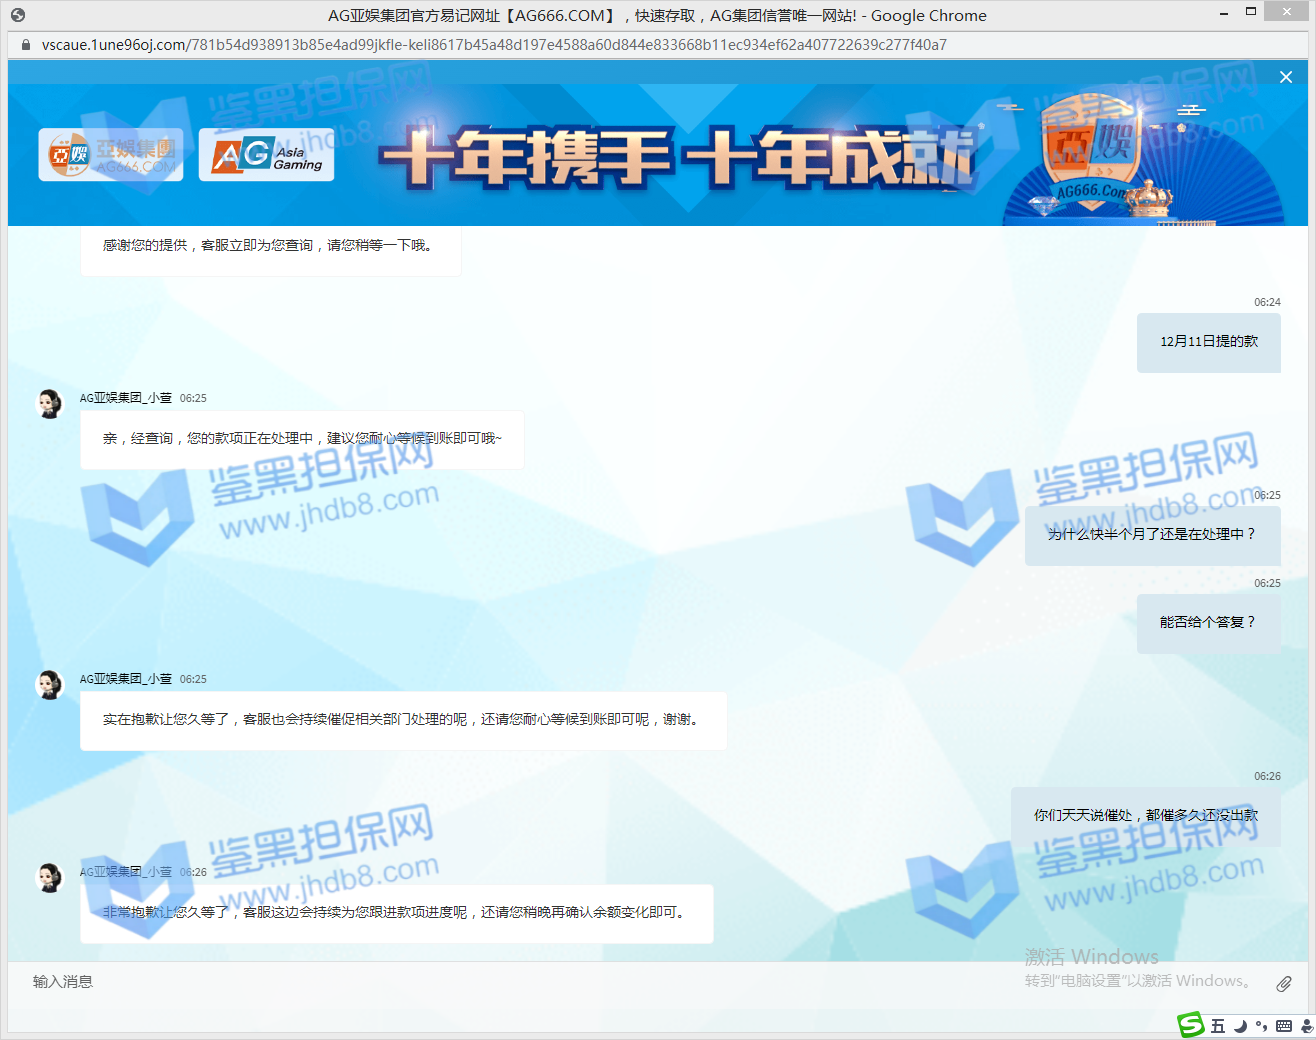The height and width of the screenshot is (1040, 1316).
Task: Click the sent message "12月11日提的款"
Action: click(1208, 342)
